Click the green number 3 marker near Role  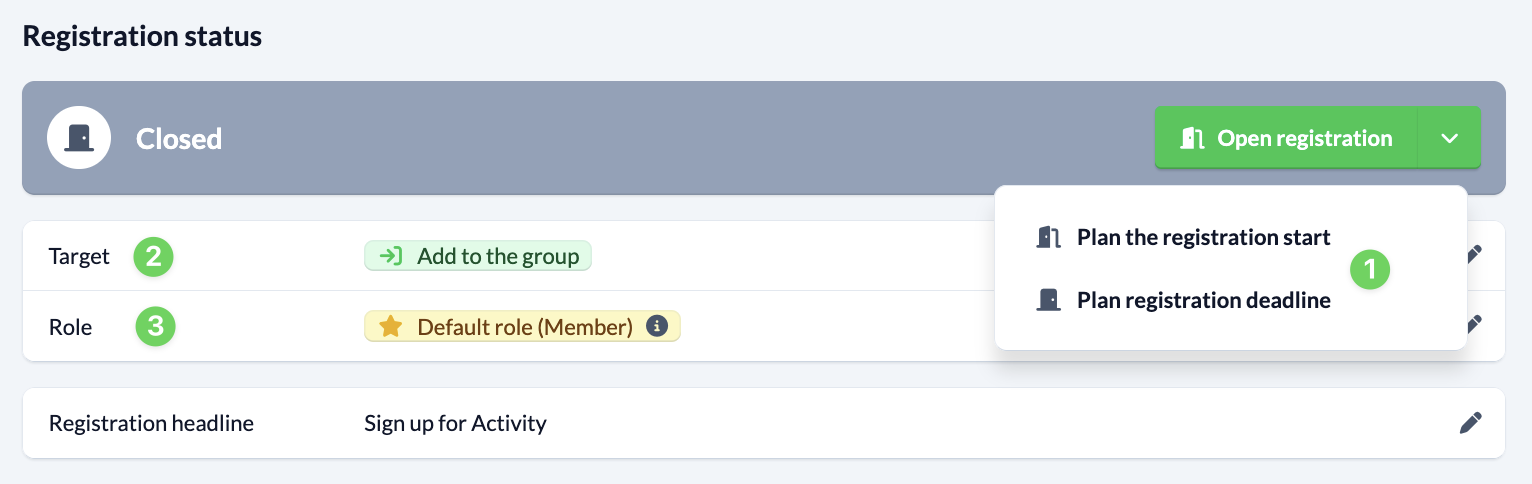point(155,326)
